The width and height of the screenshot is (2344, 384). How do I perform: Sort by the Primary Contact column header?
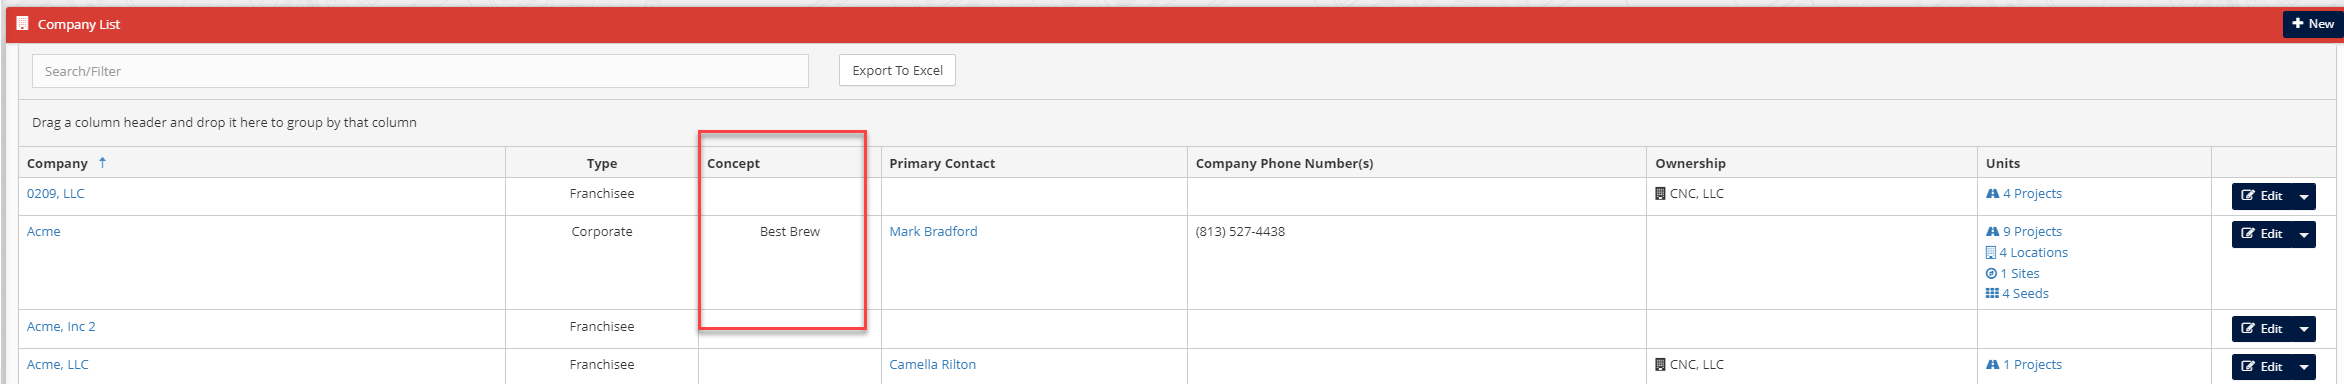pyautogui.click(x=942, y=163)
